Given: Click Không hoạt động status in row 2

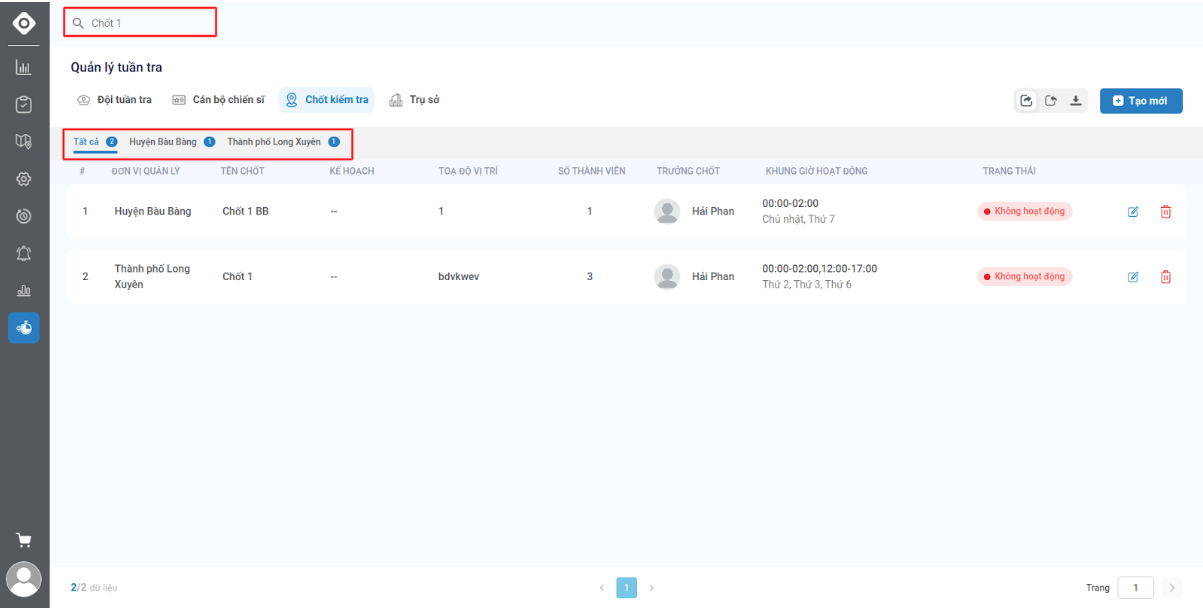Looking at the screenshot, I should [1025, 276].
